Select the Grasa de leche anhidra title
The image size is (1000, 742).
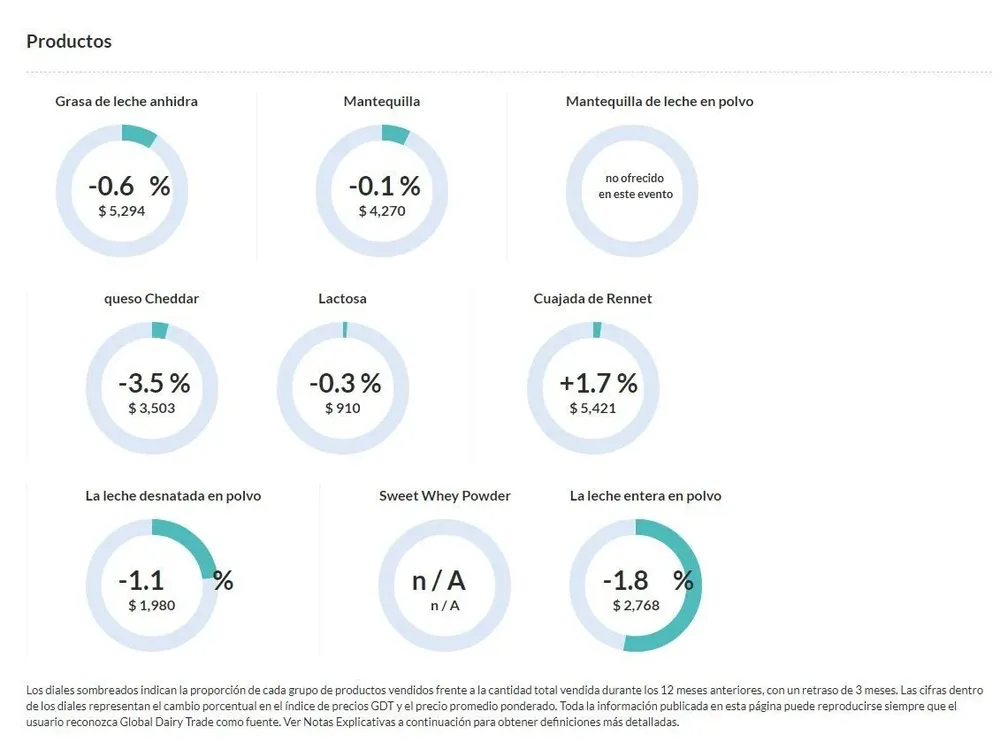coord(126,101)
